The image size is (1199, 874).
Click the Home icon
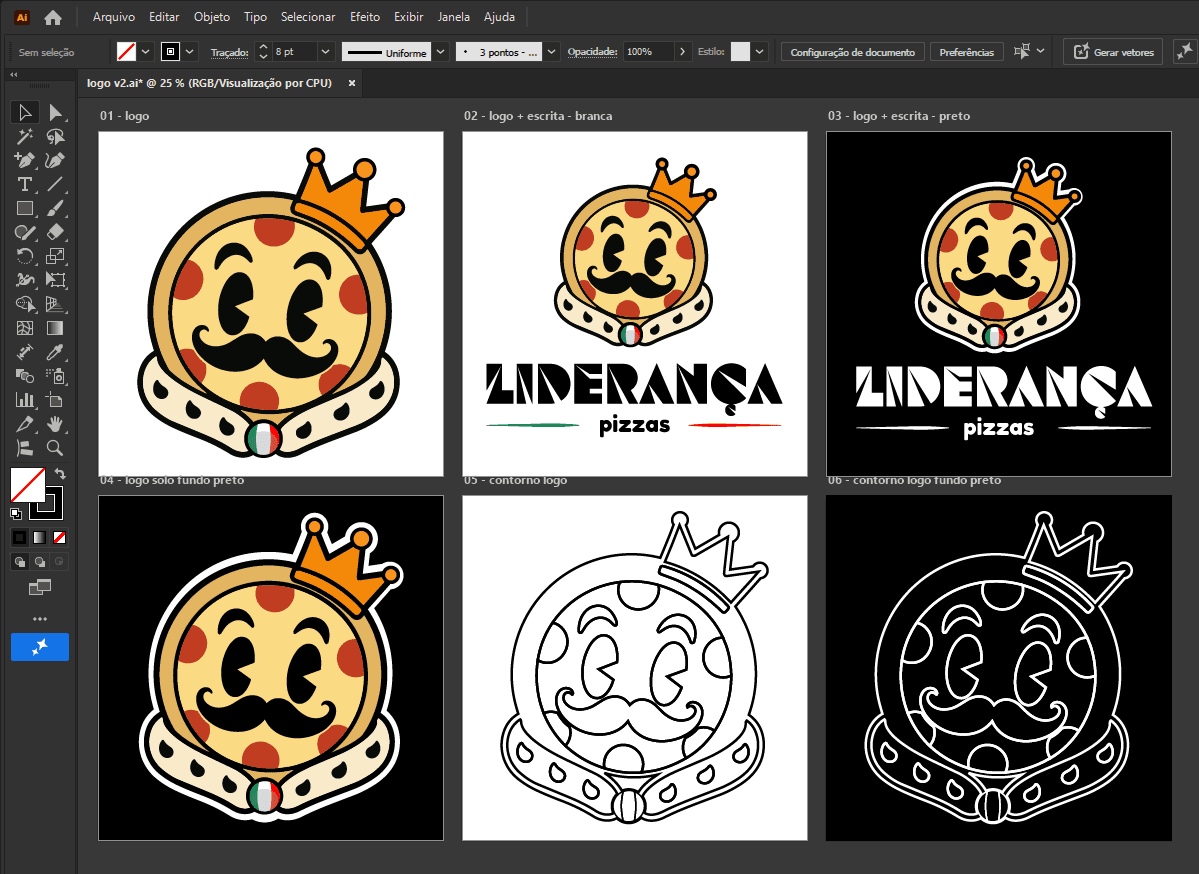pyautogui.click(x=53, y=17)
